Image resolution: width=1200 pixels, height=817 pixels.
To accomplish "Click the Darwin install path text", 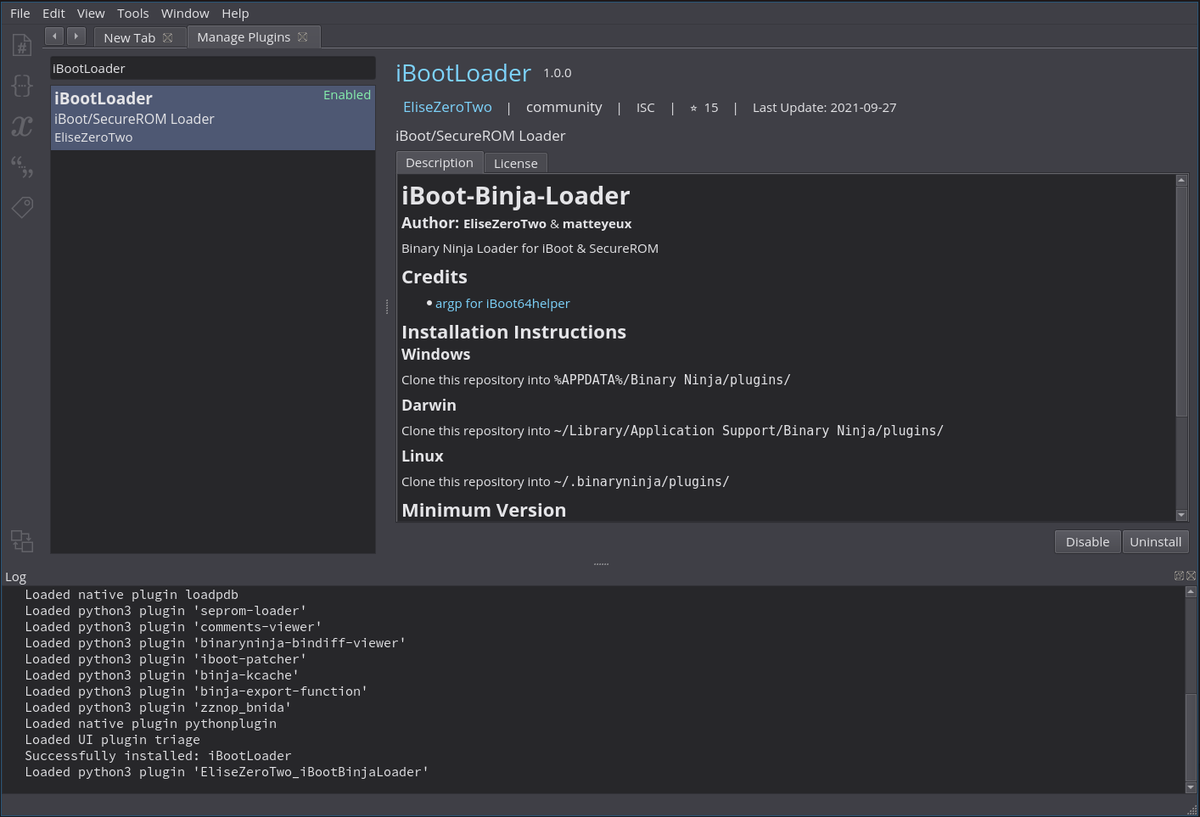I will tap(748, 431).
